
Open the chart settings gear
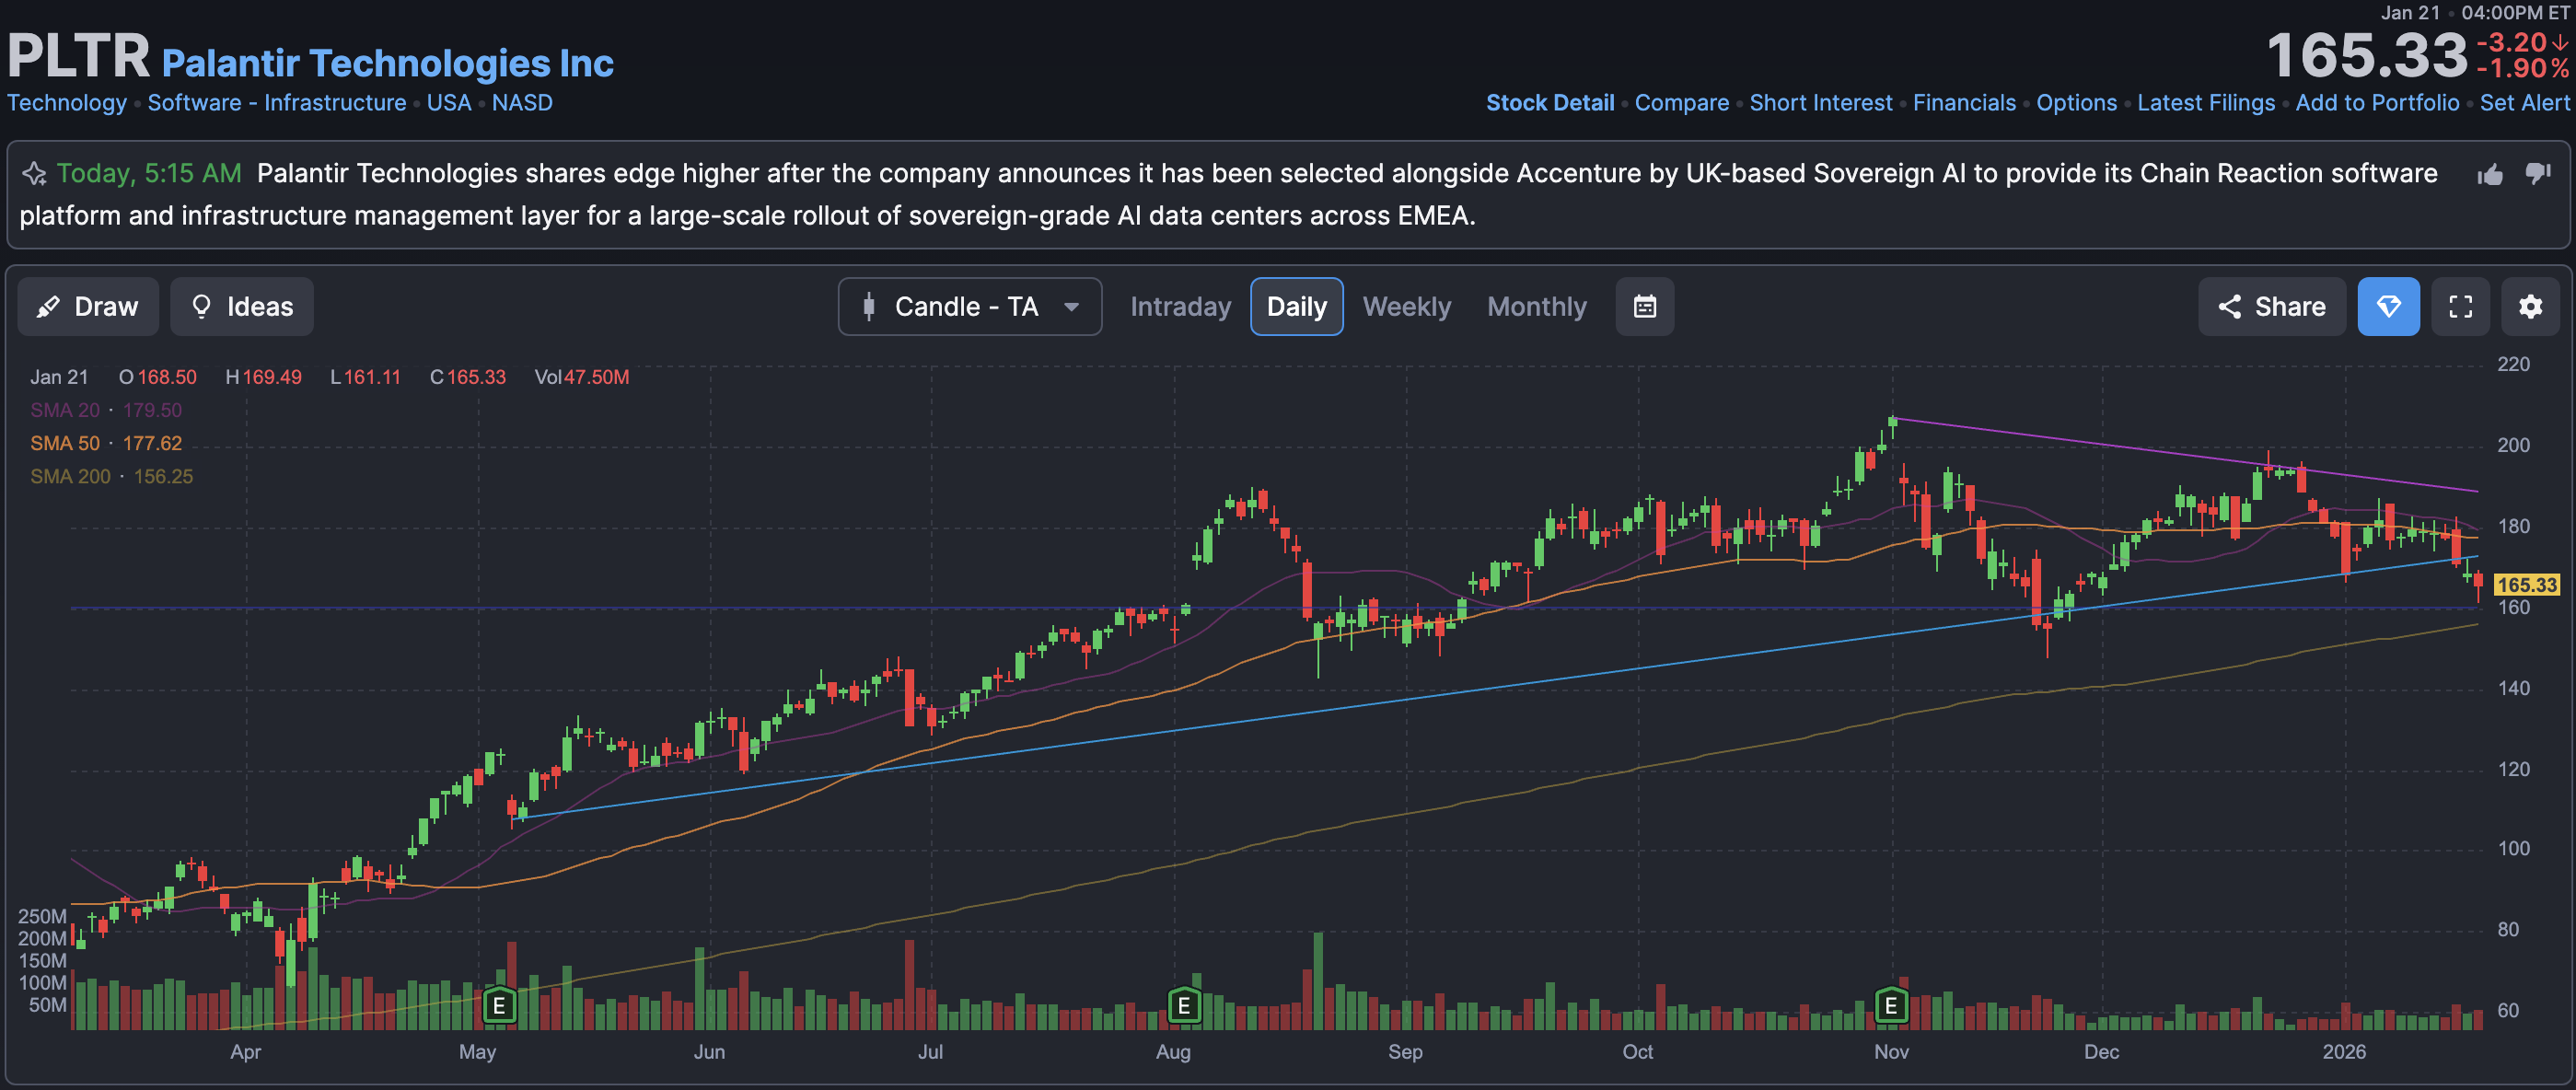coord(2530,306)
